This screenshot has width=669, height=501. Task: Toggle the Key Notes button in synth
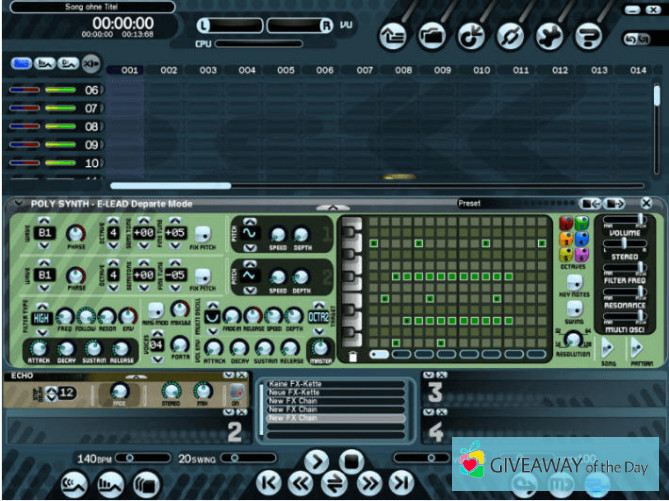click(x=574, y=284)
